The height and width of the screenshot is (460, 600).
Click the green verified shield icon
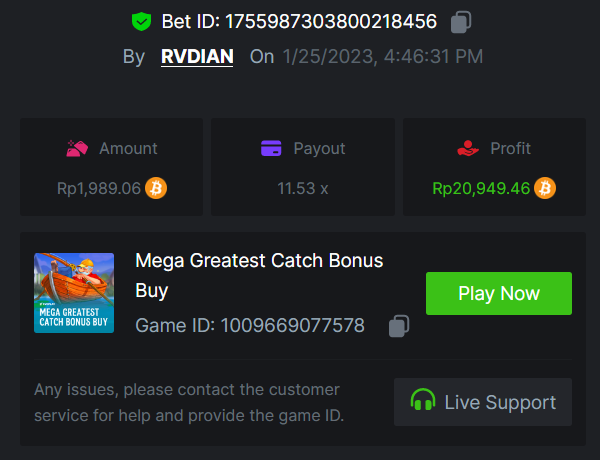tap(141, 21)
